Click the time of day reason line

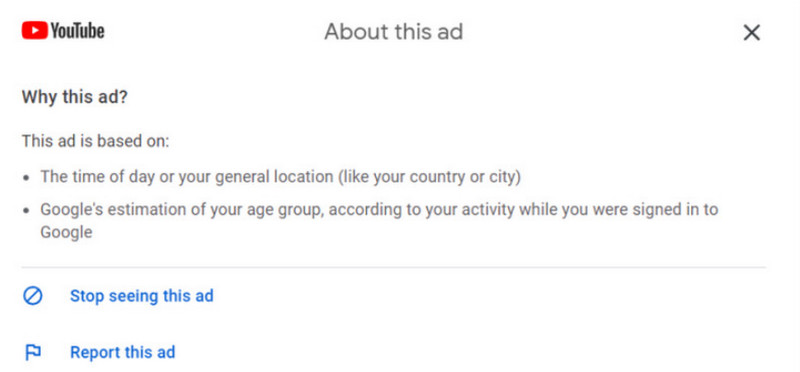(281, 177)
